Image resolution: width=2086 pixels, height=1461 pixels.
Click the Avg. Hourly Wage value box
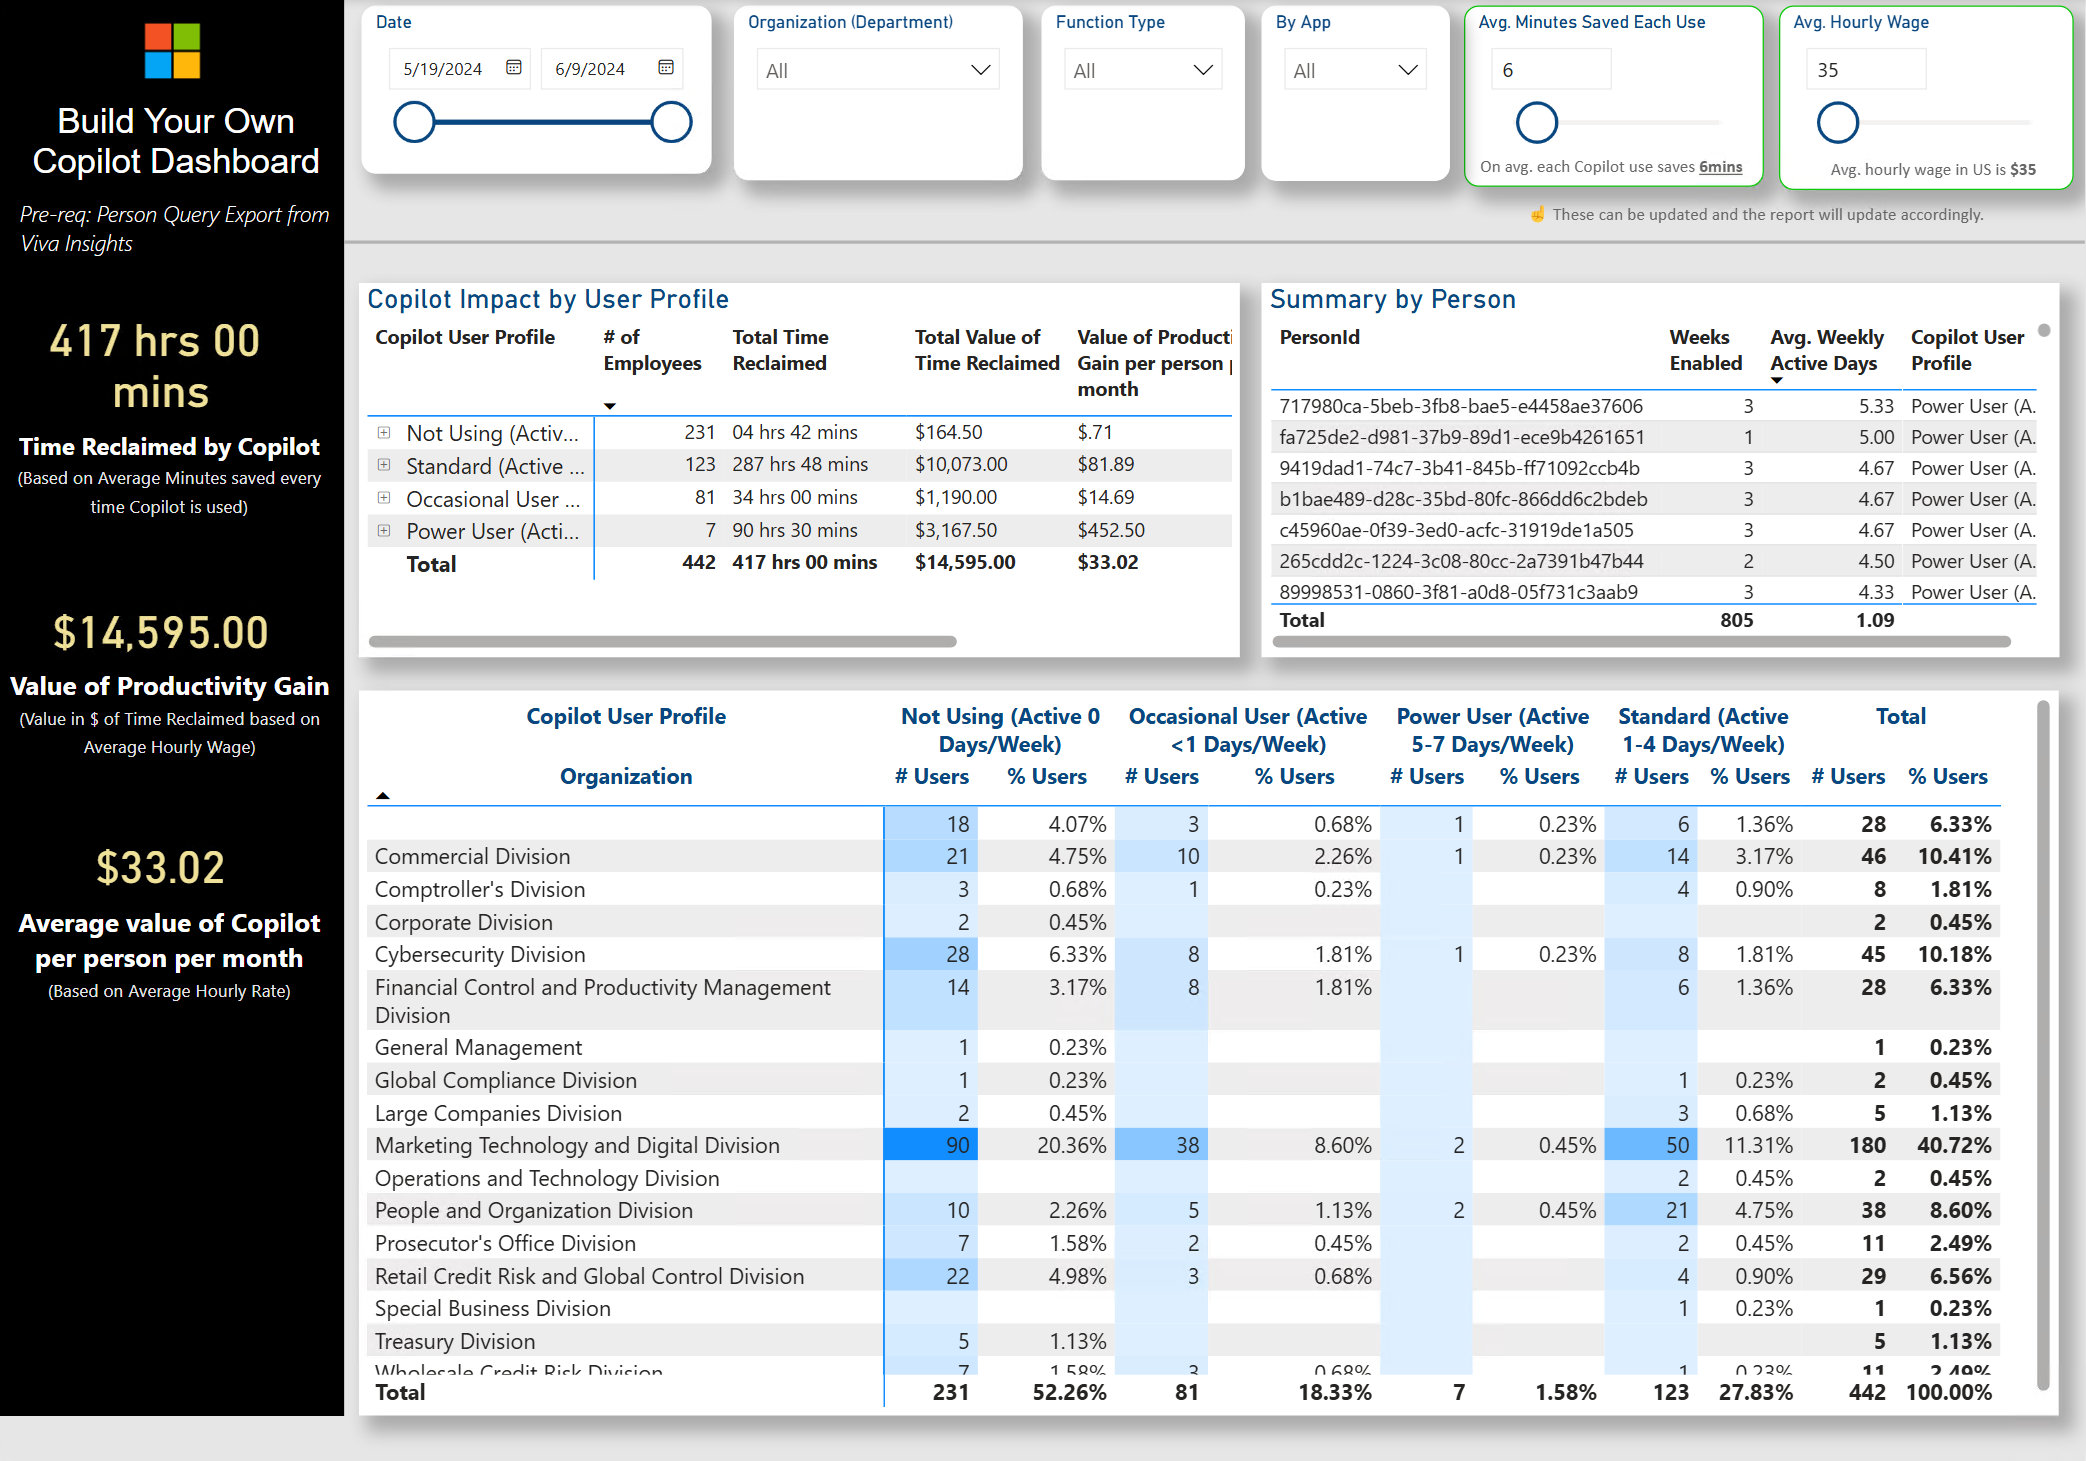point(1866,70)
